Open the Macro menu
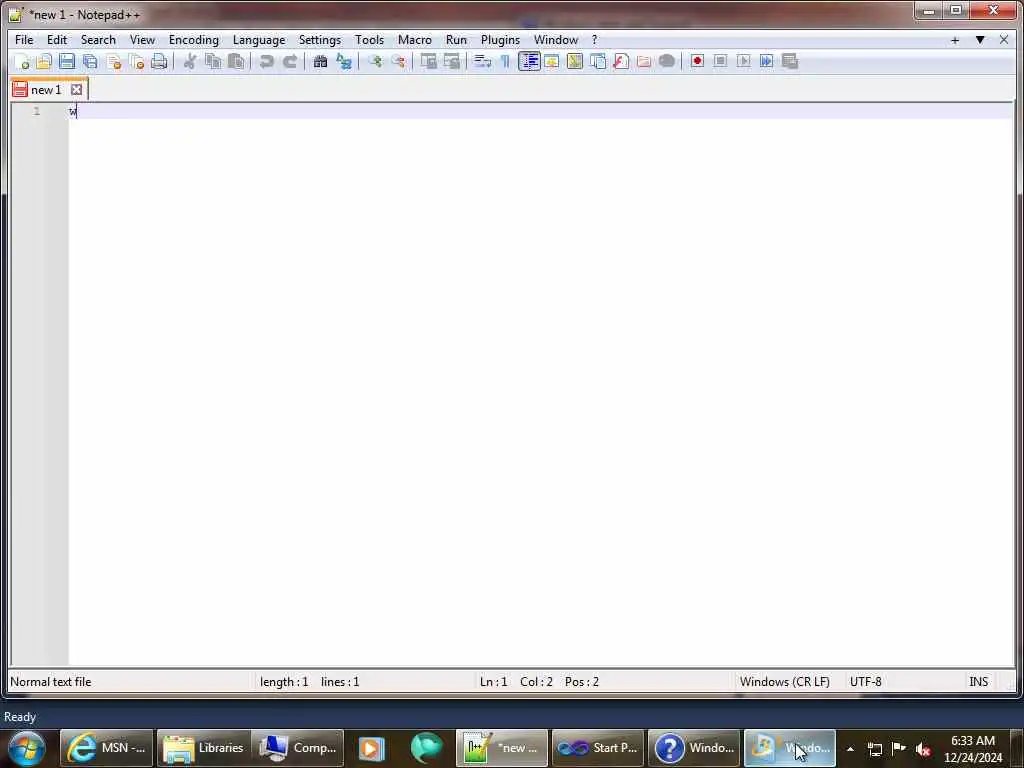 click(415, 40)
